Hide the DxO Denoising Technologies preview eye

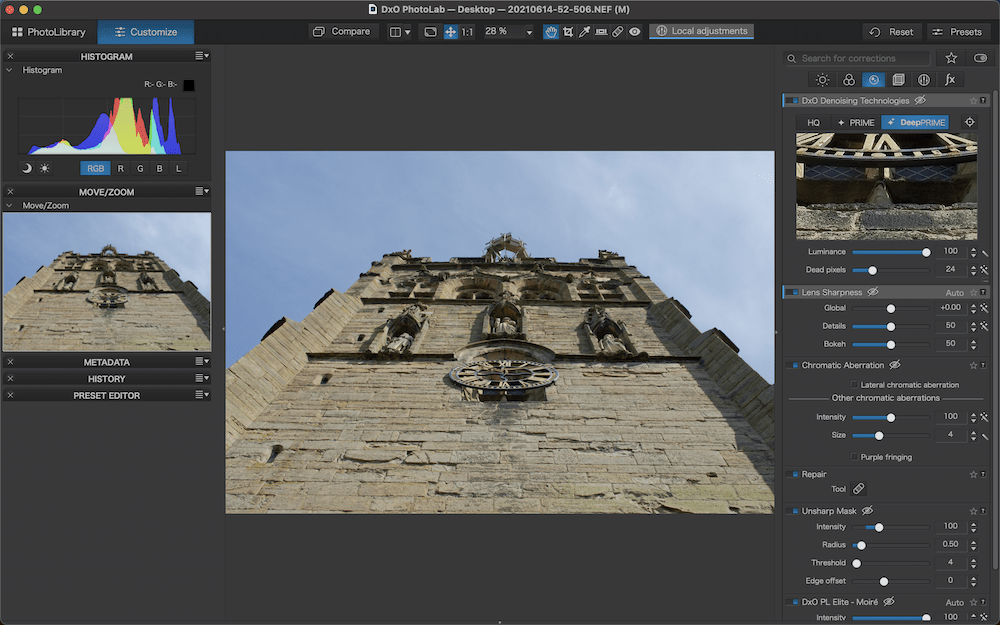(920, 101)
